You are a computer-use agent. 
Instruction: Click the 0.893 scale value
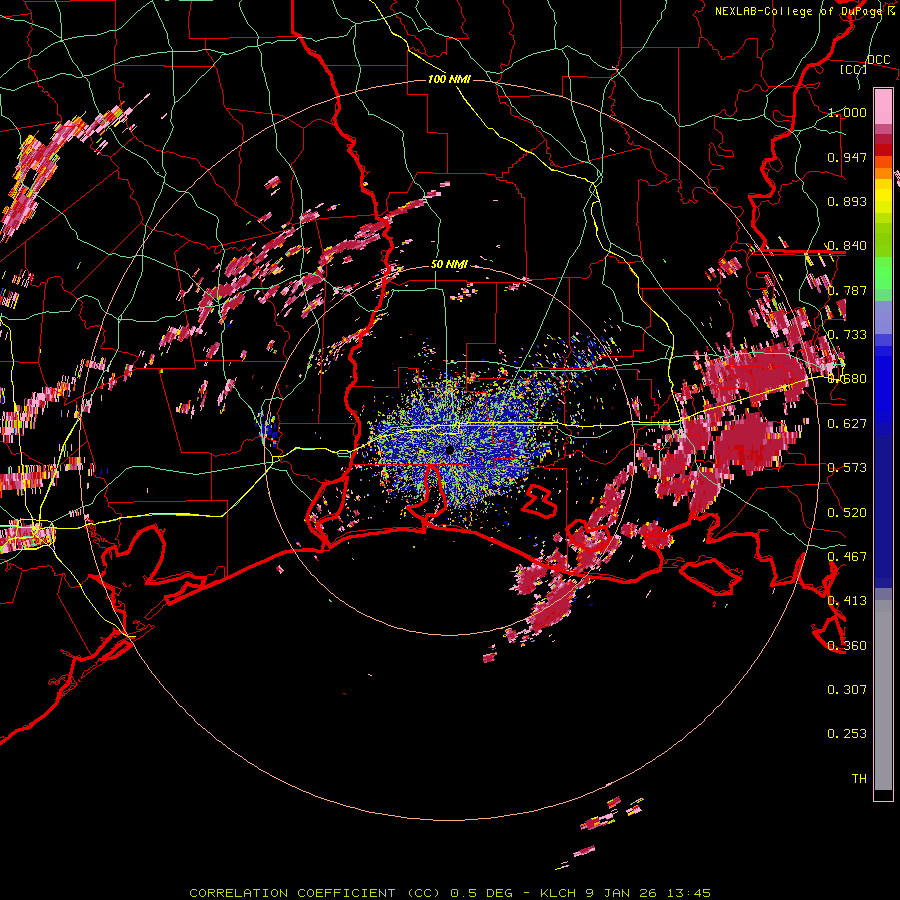847,201
